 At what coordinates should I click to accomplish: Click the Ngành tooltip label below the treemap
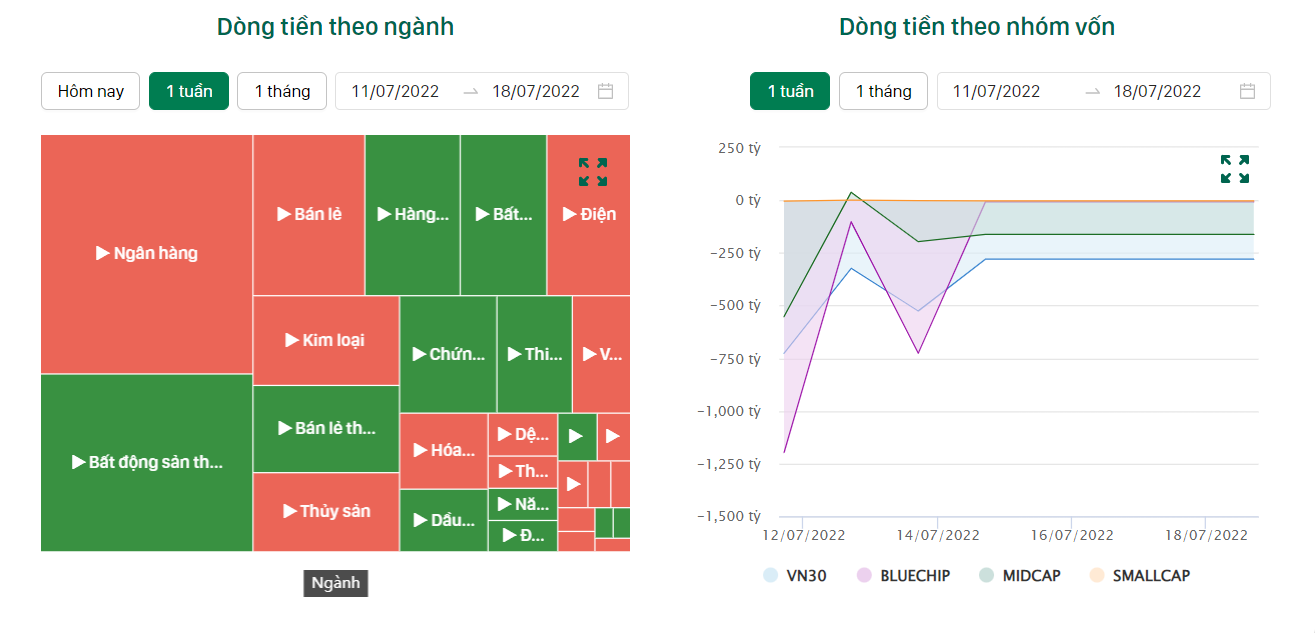pyautogui.click(x=336, y=583)
